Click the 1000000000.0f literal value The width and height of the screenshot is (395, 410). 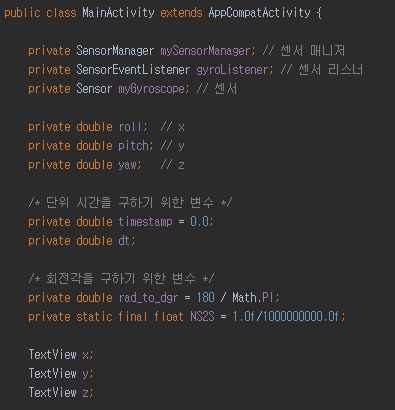coord(301,316)
